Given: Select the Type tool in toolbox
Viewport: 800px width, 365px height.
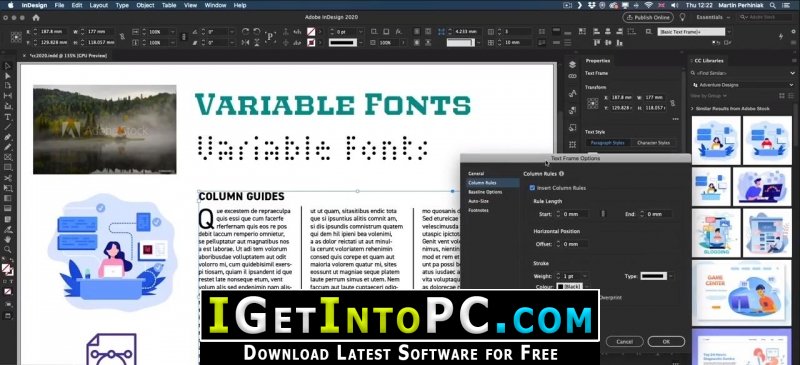Looking at the screenshot, I should (x=8, y=116).
